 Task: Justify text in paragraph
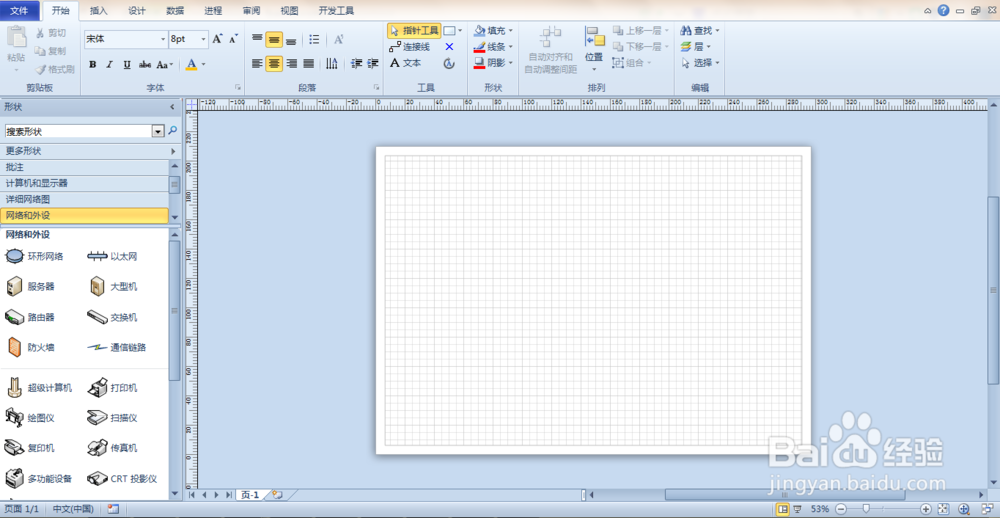click(309, 63)
